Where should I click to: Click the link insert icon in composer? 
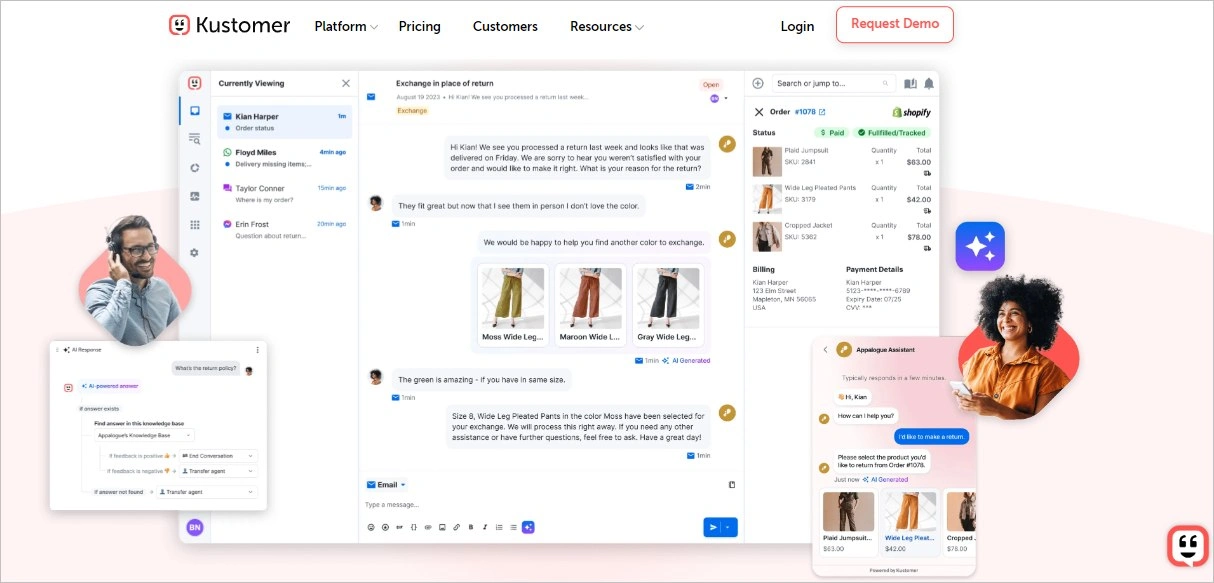pos(456,527)
